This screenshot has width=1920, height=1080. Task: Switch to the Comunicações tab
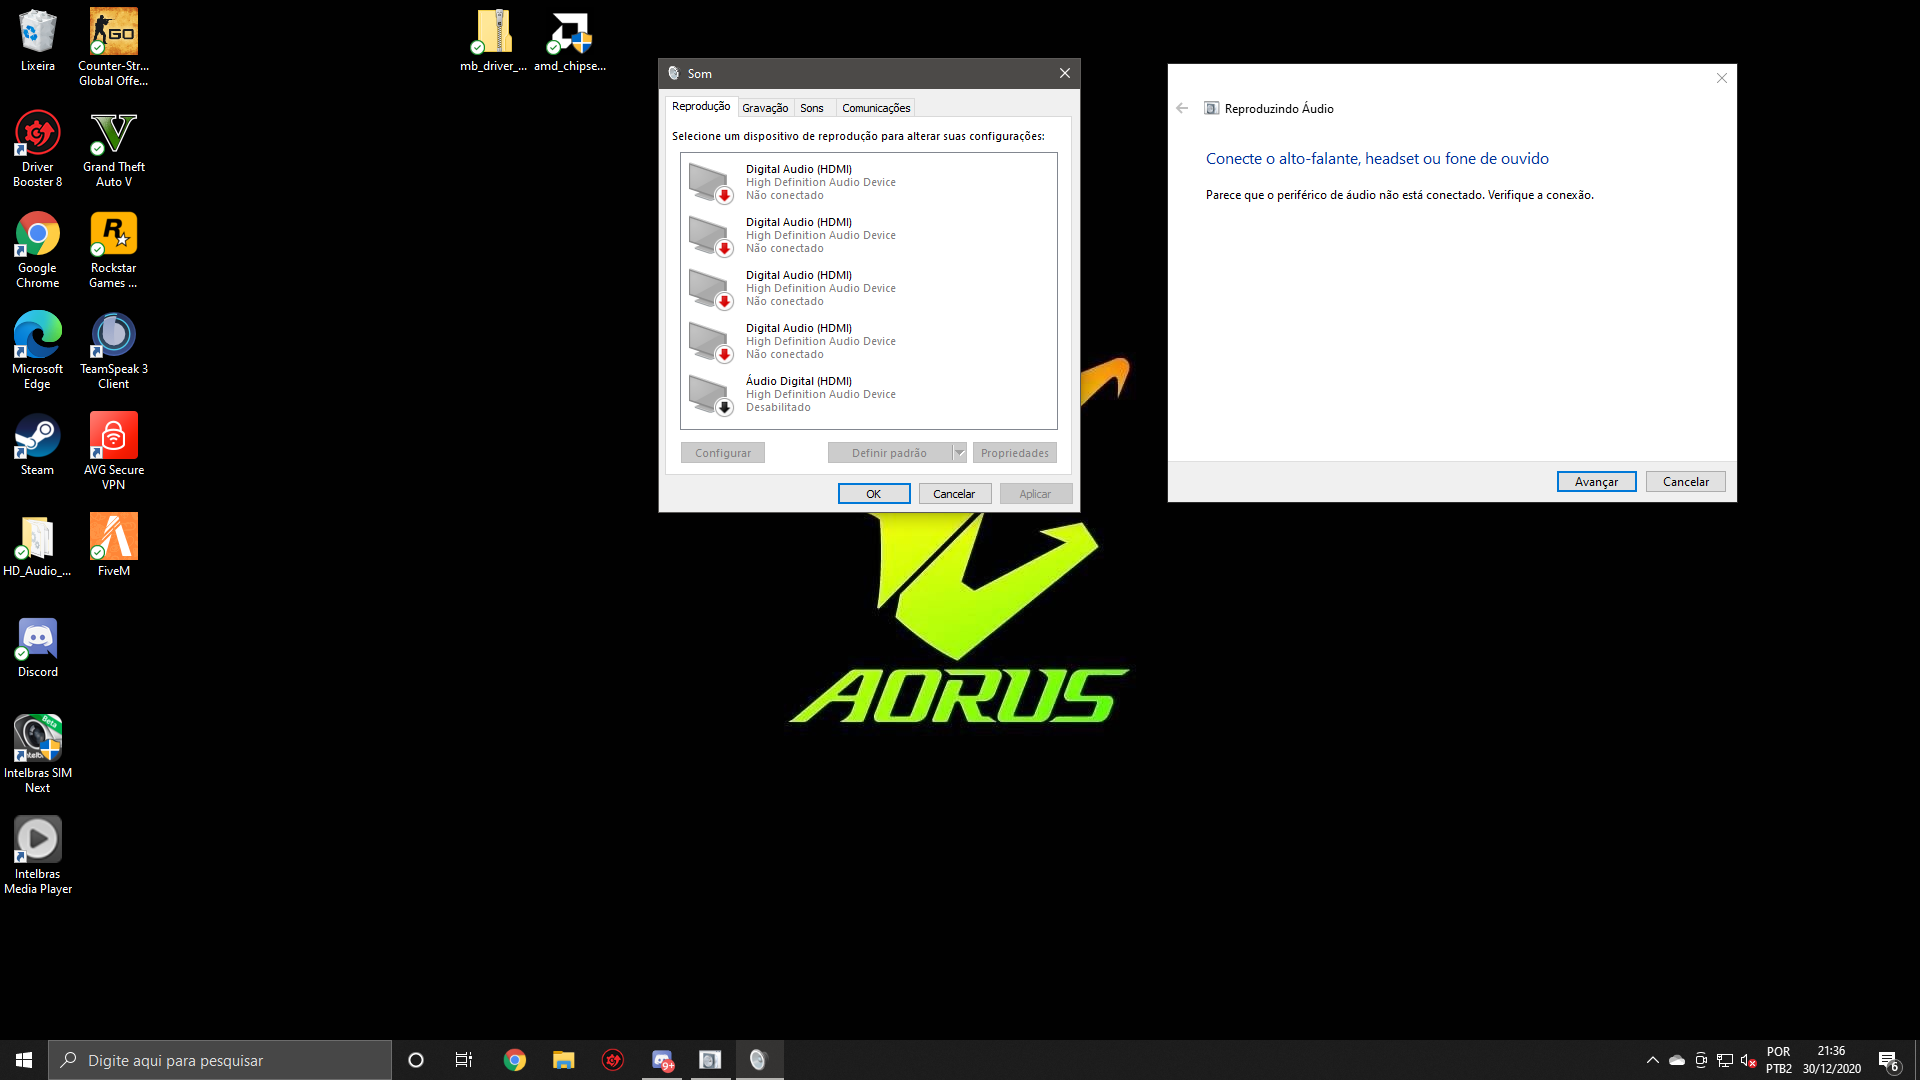876,108
